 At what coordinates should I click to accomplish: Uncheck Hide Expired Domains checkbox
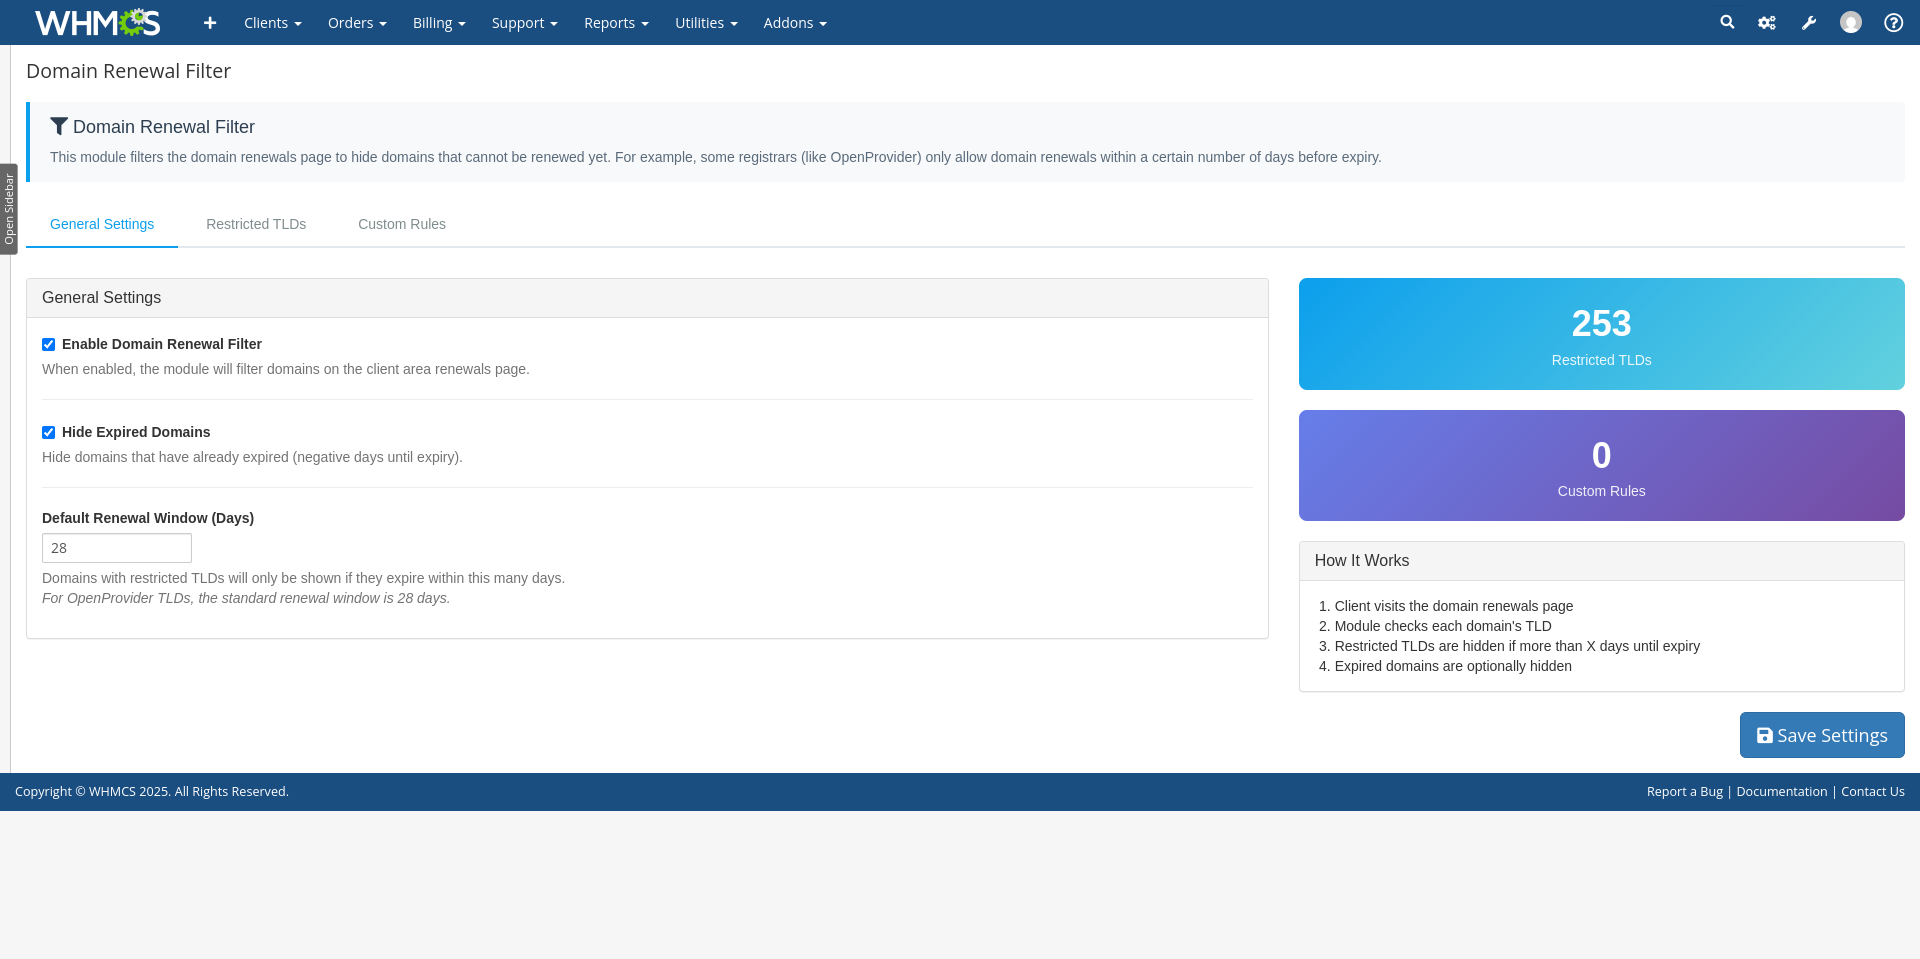48,433
